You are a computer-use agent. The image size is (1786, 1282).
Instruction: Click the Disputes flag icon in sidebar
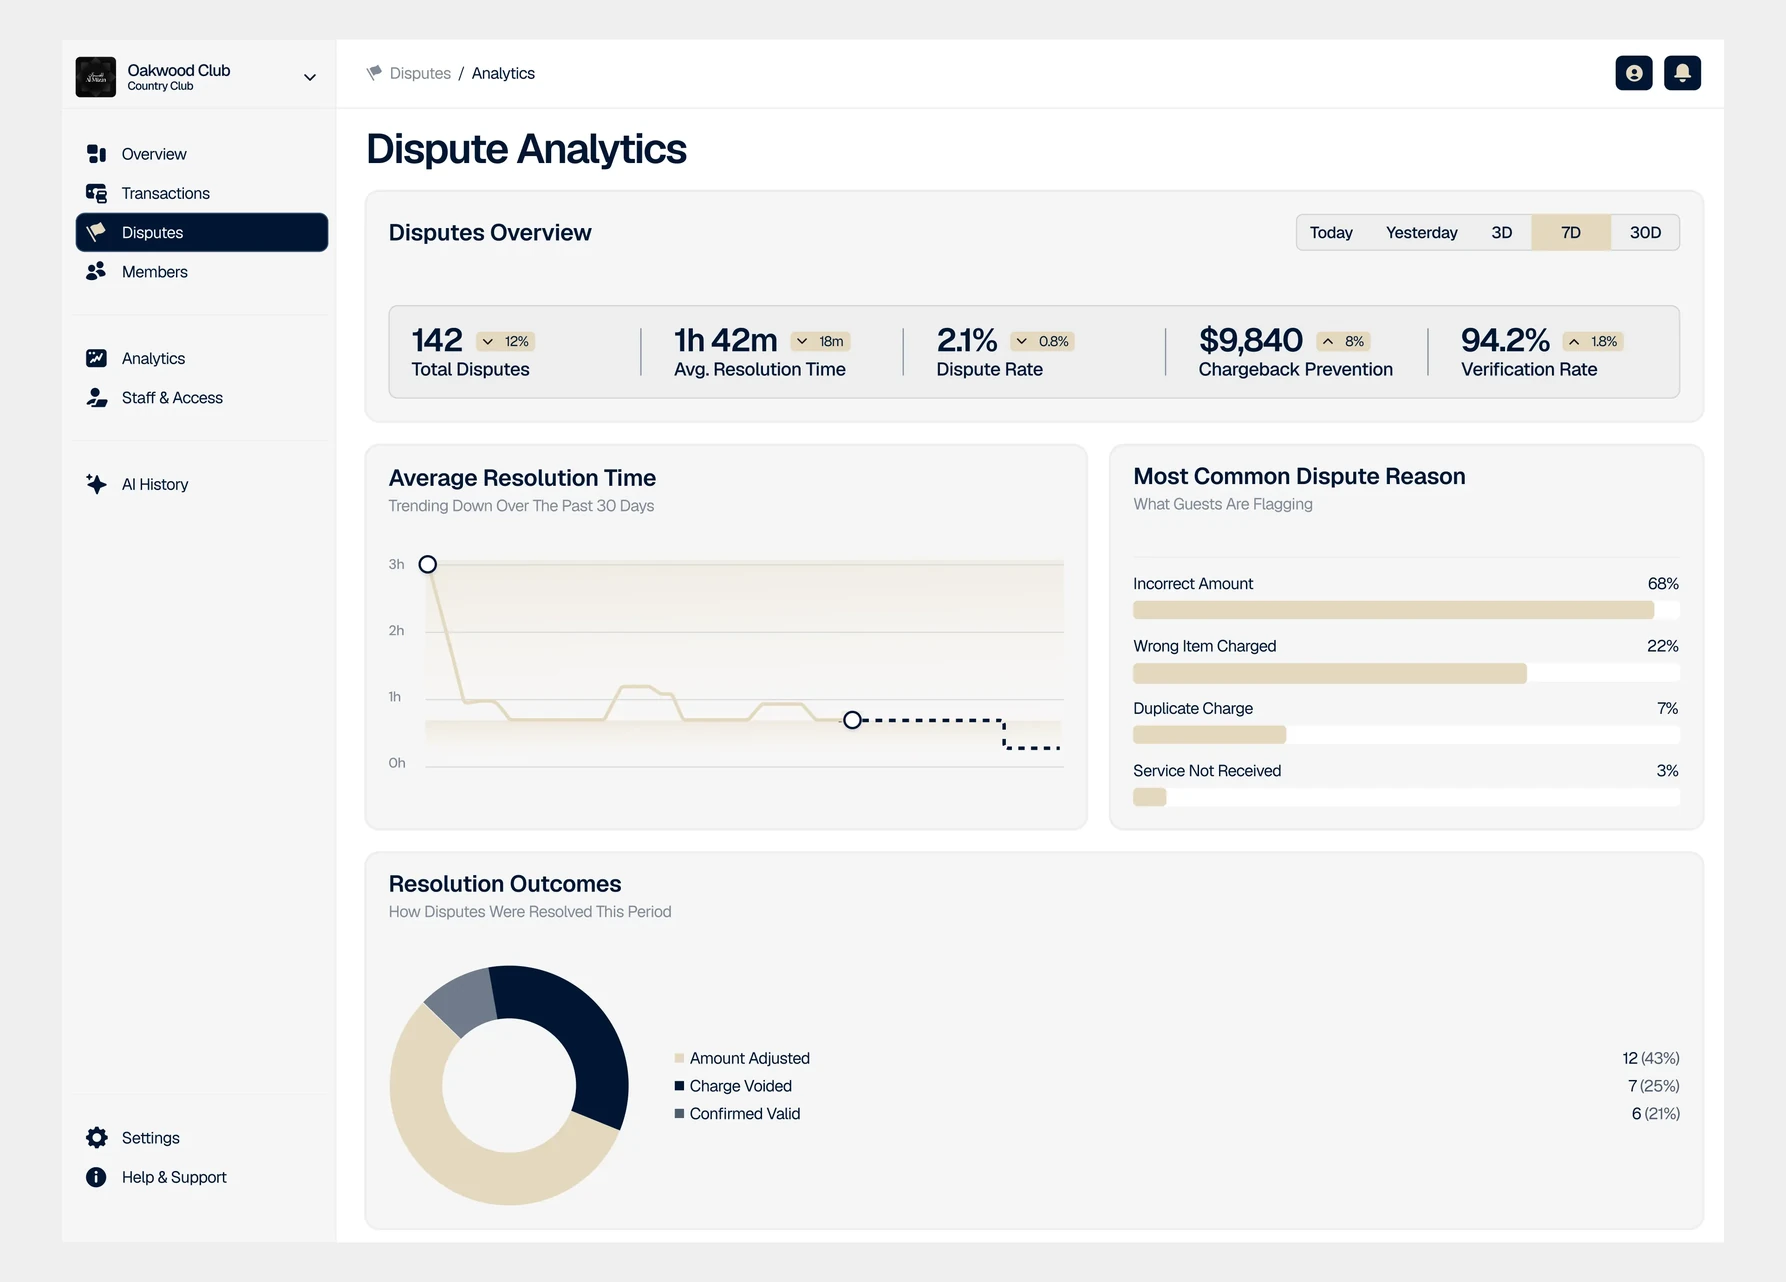[x=96, y=232]
